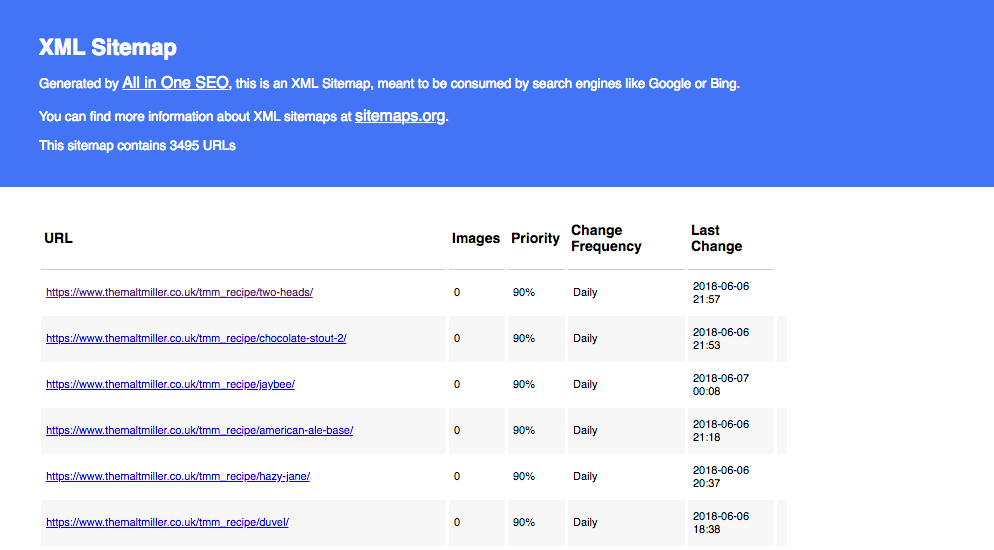Go to the hazy-jane recipe URL

coord(178,477)
